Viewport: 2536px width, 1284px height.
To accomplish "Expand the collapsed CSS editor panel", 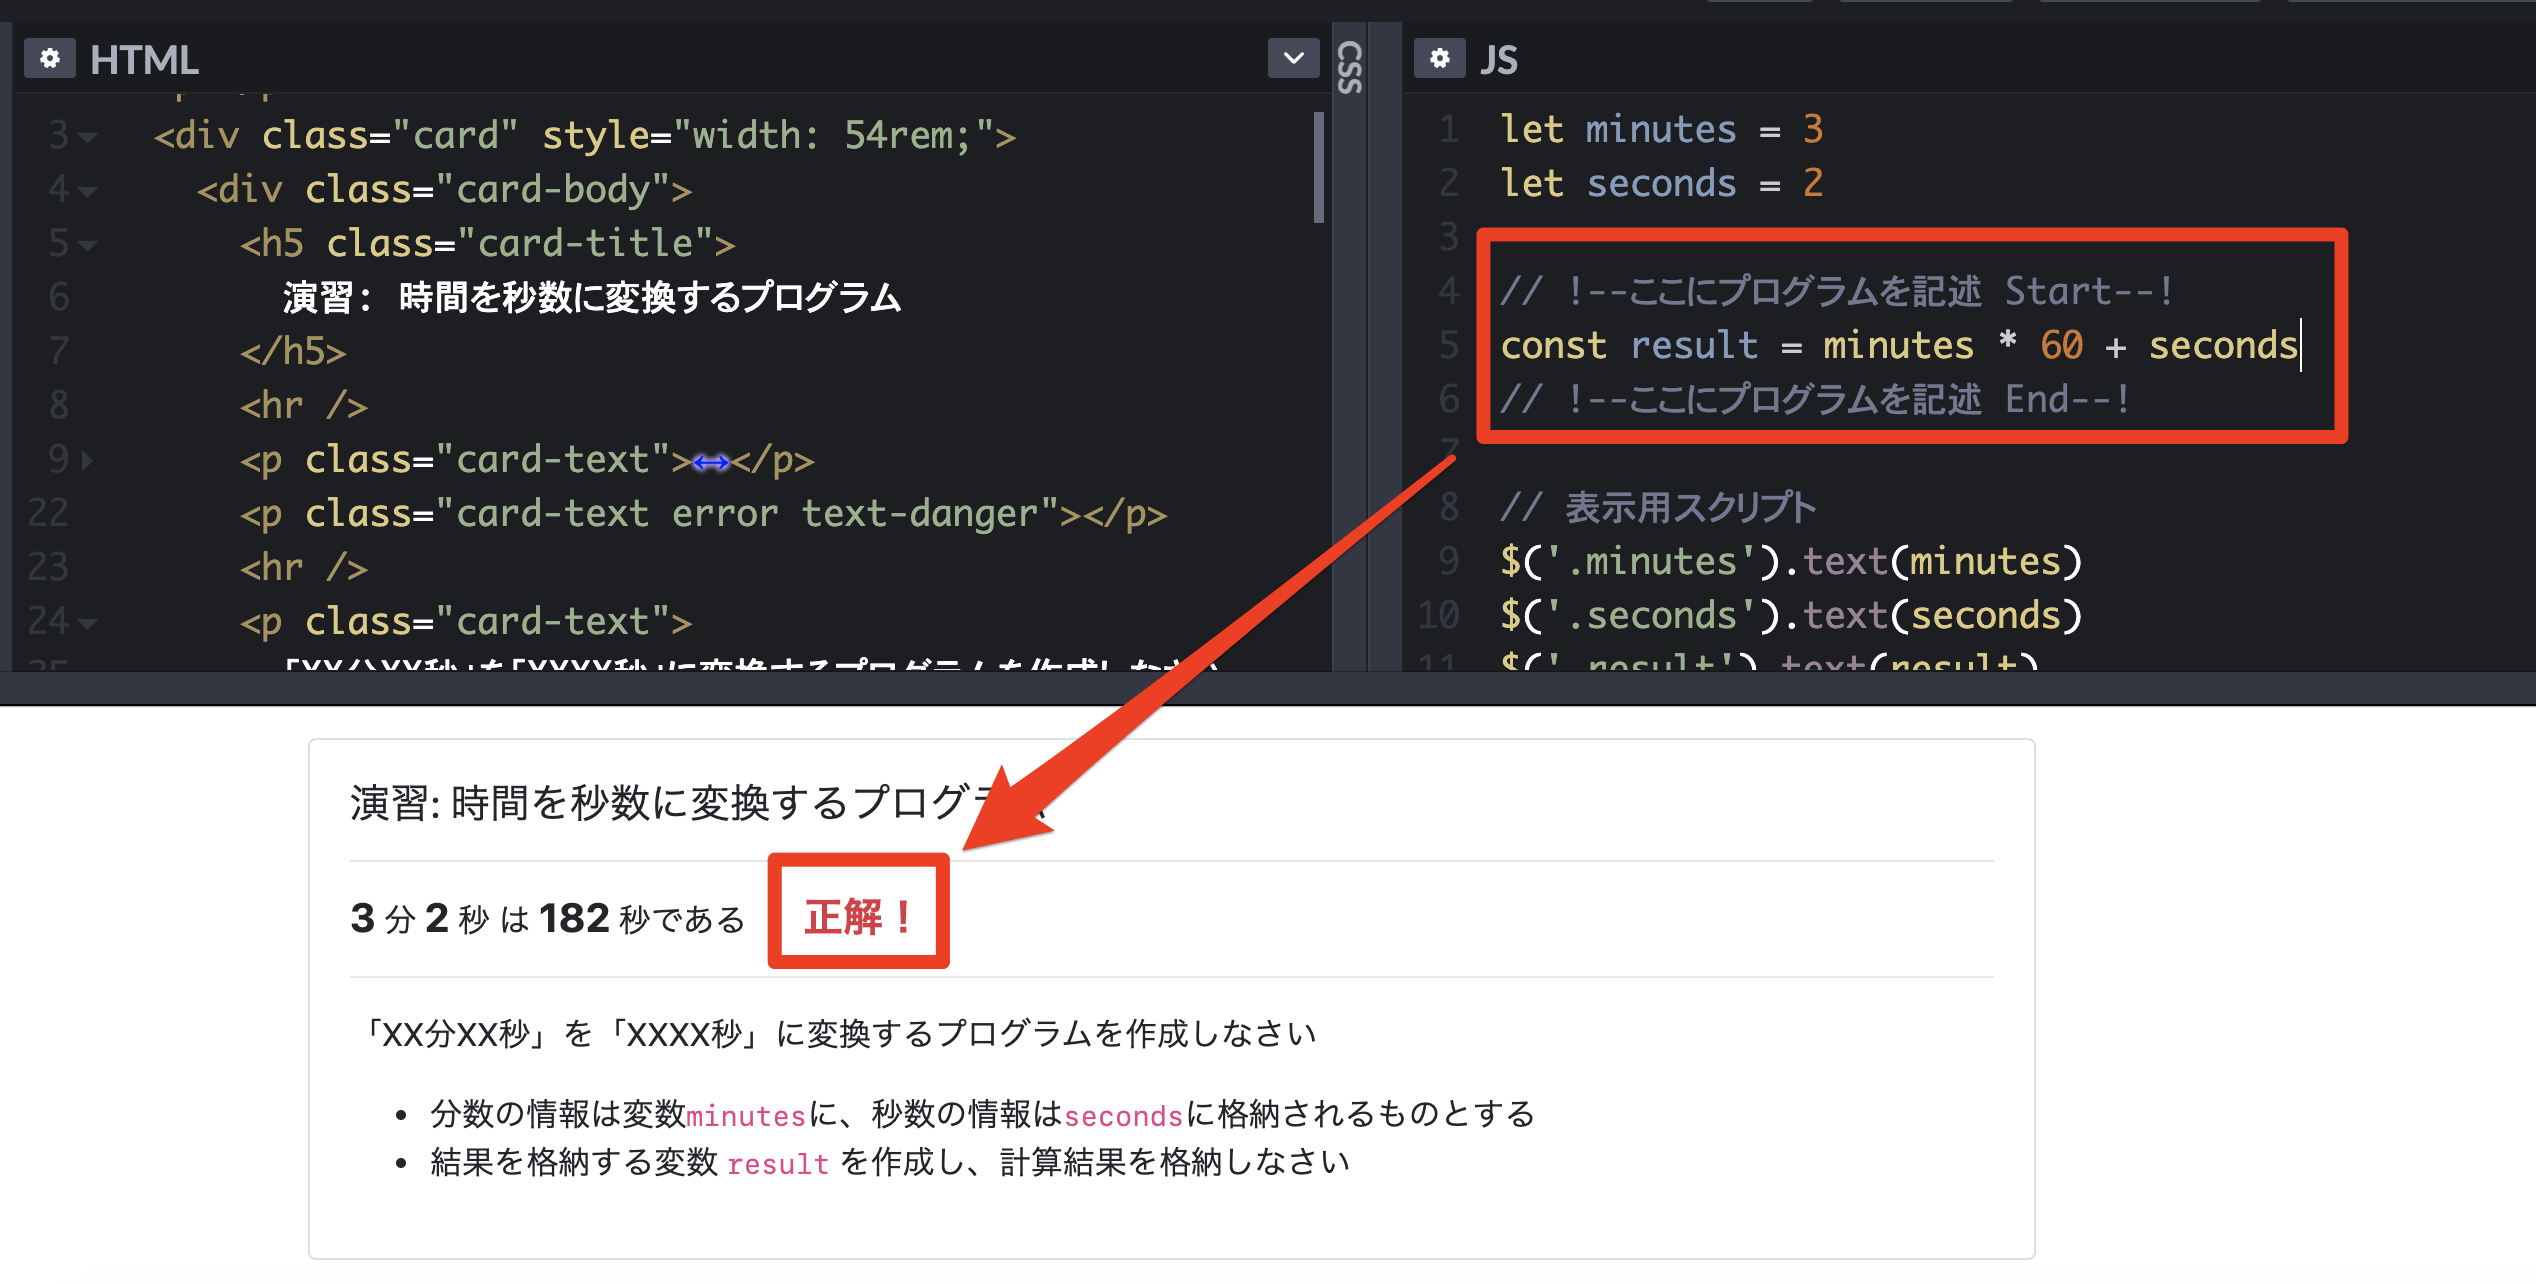I will click(x=1350, y=68).
